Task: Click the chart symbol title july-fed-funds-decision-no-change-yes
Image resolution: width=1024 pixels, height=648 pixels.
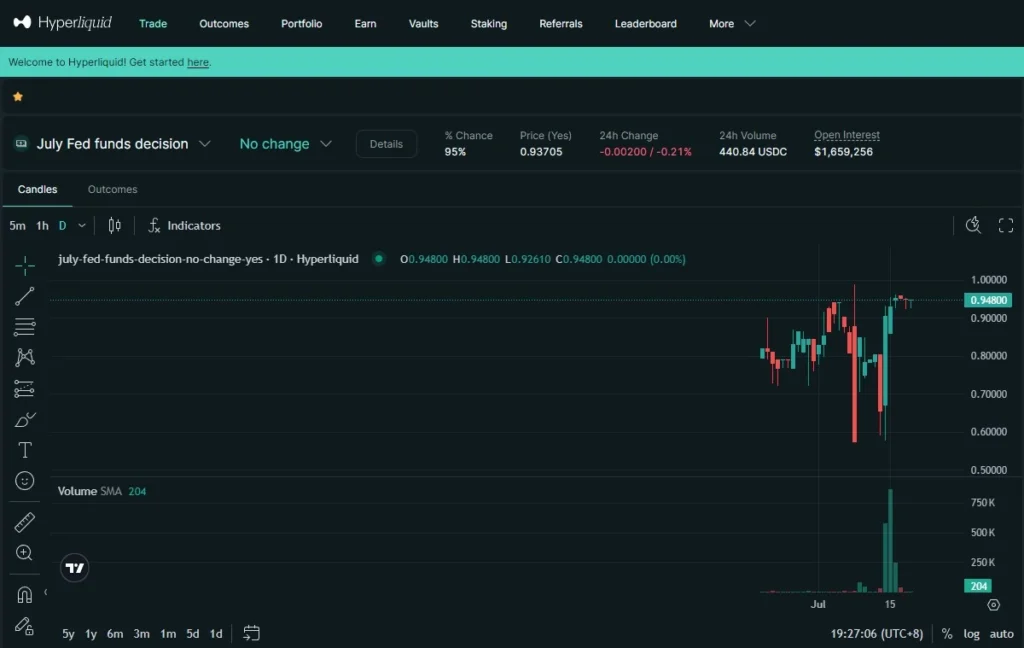Action: 160,259
